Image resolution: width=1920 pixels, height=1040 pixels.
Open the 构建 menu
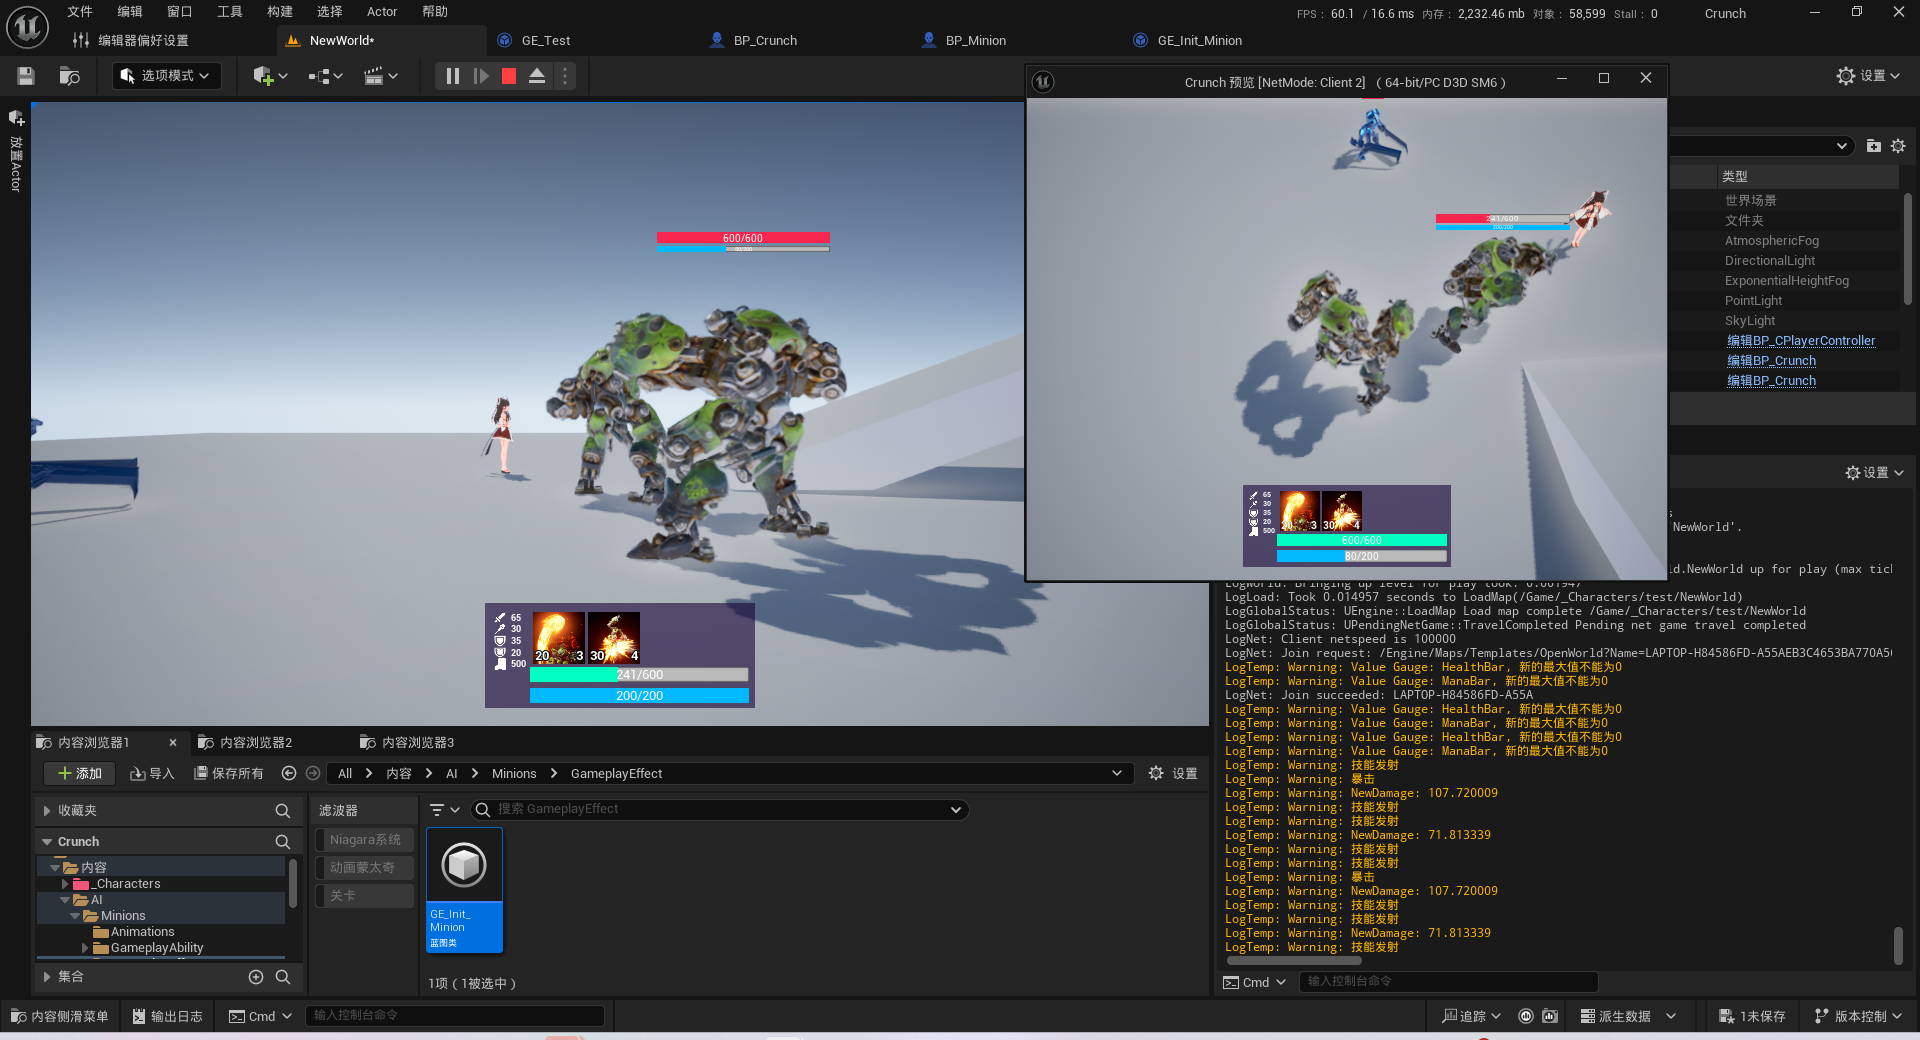pyautogui.click(x=280, y=12)
